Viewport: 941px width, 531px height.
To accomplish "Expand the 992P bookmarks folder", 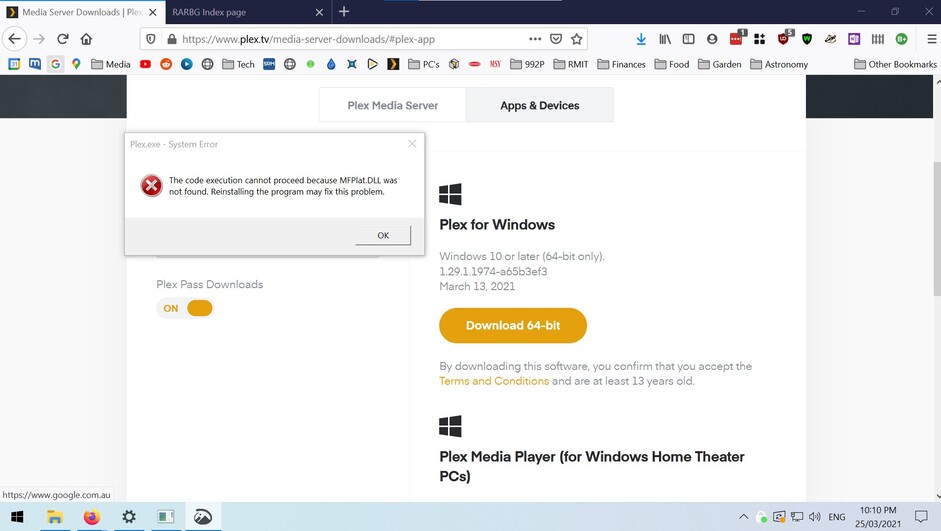I will point(527,64).
